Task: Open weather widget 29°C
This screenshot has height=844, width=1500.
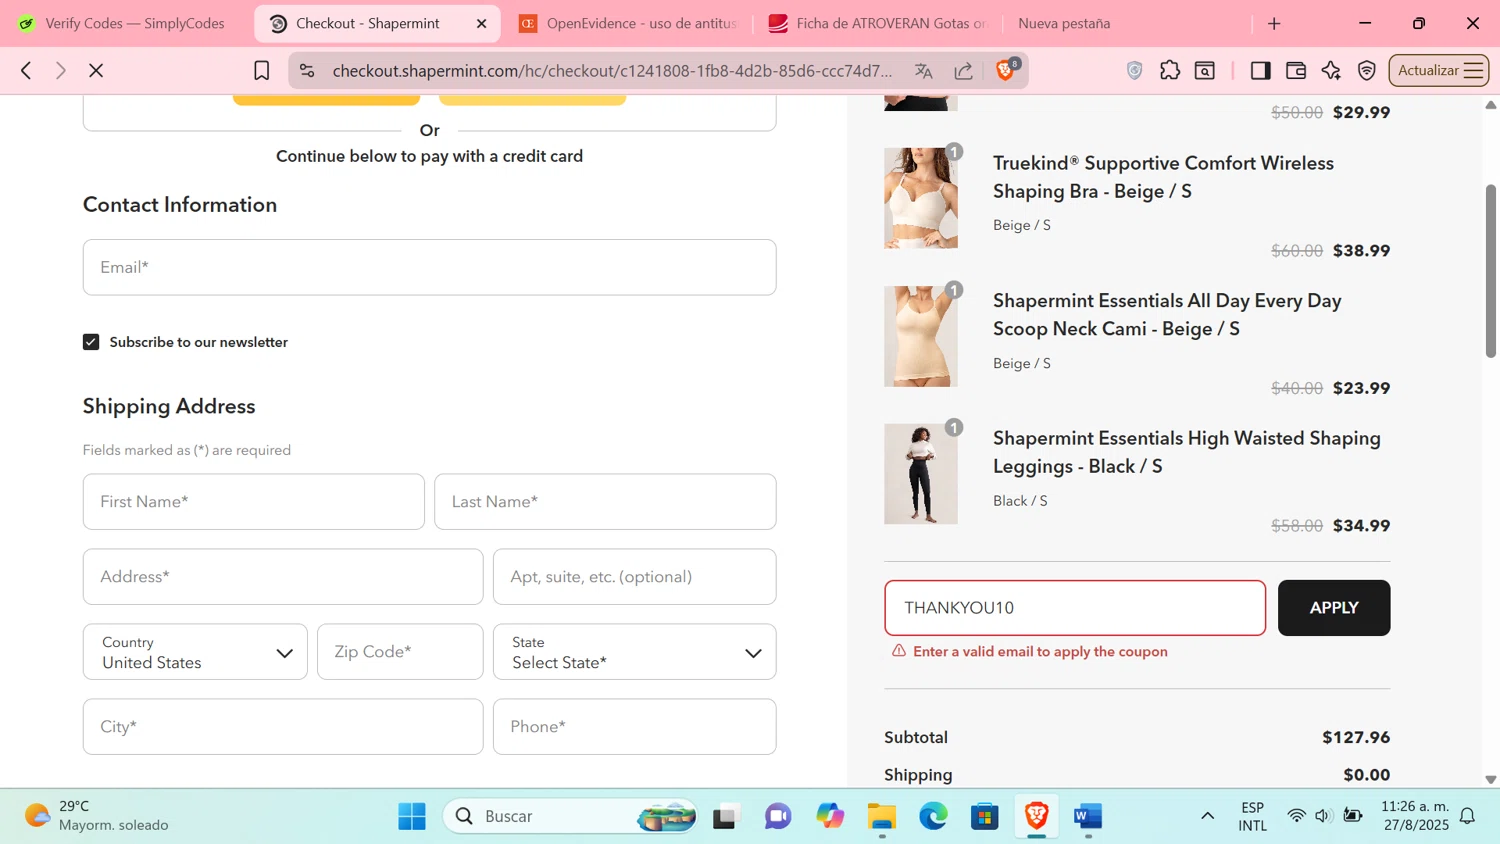Action: [98, 816]
